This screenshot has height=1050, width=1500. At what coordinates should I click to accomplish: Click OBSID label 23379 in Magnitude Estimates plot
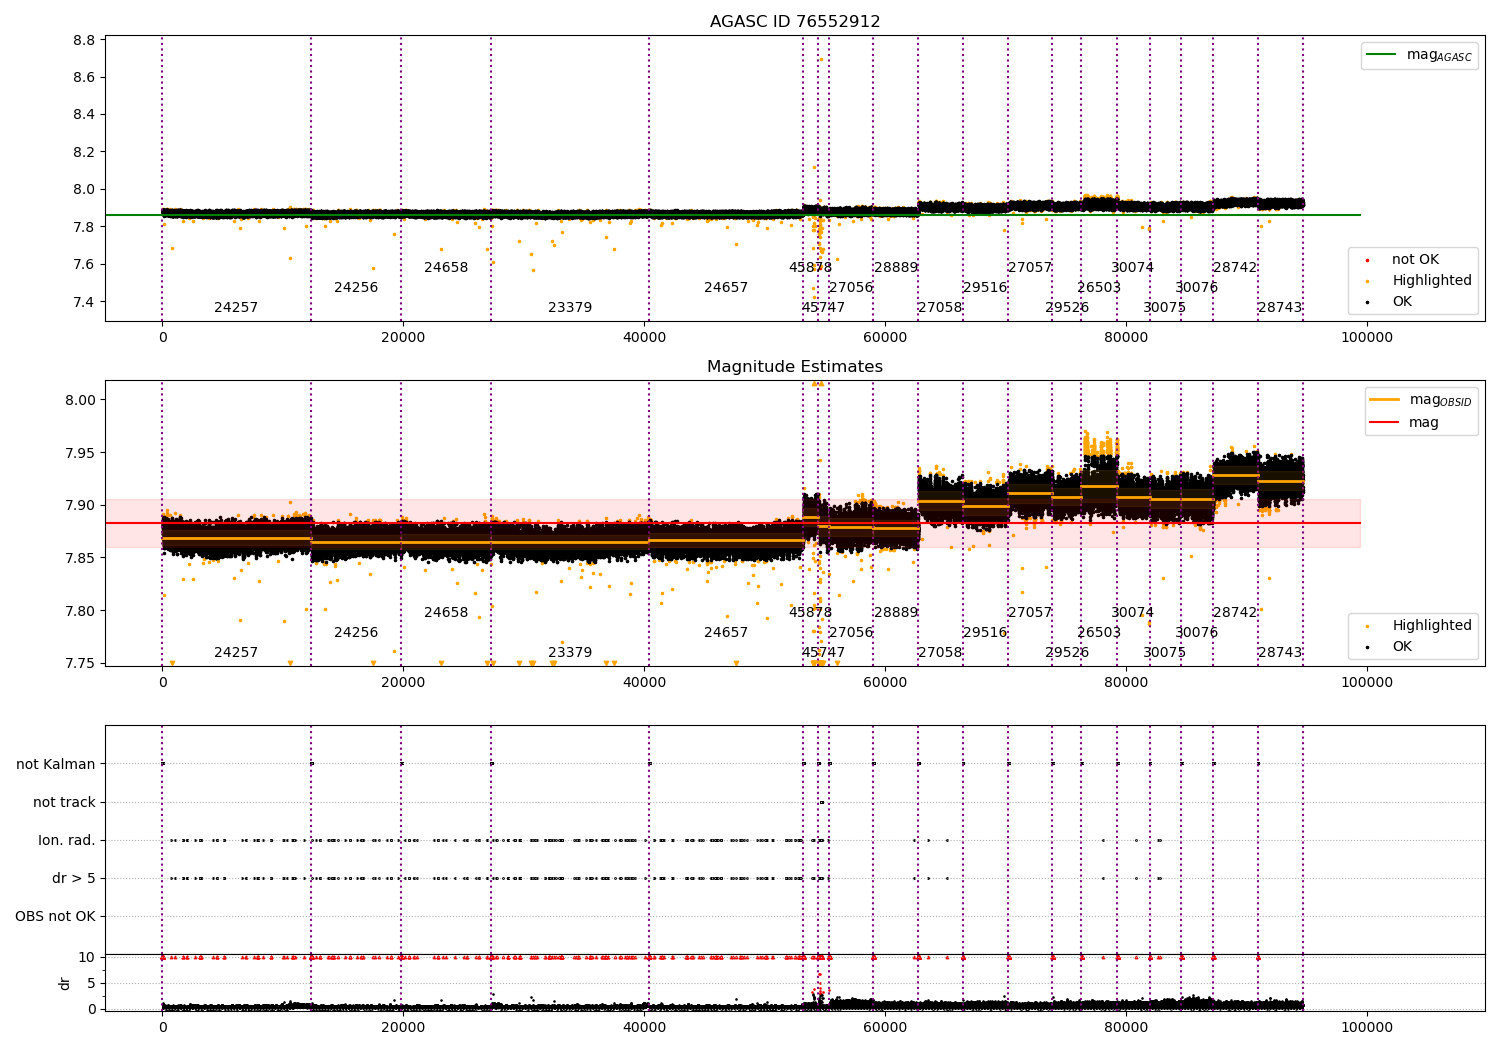(570, 653)
